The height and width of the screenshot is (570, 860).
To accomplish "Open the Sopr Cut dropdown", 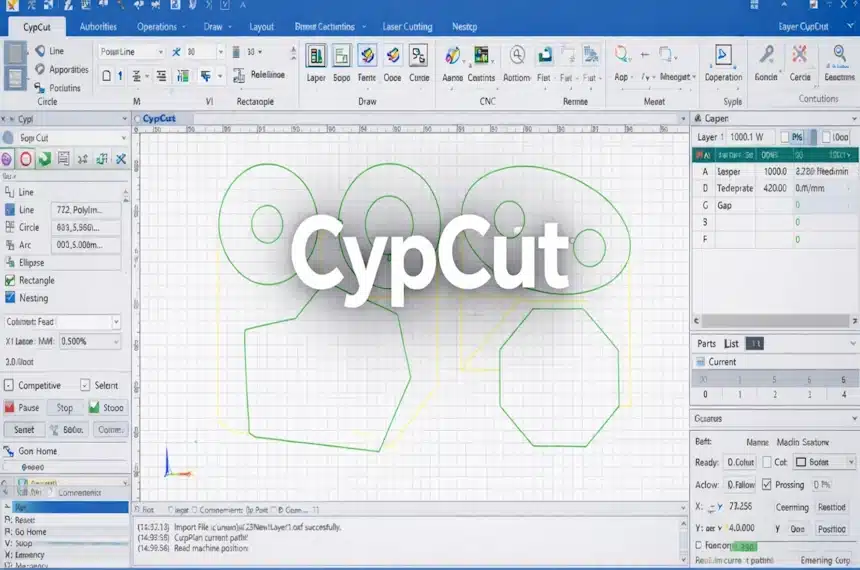I will point(123,138).
